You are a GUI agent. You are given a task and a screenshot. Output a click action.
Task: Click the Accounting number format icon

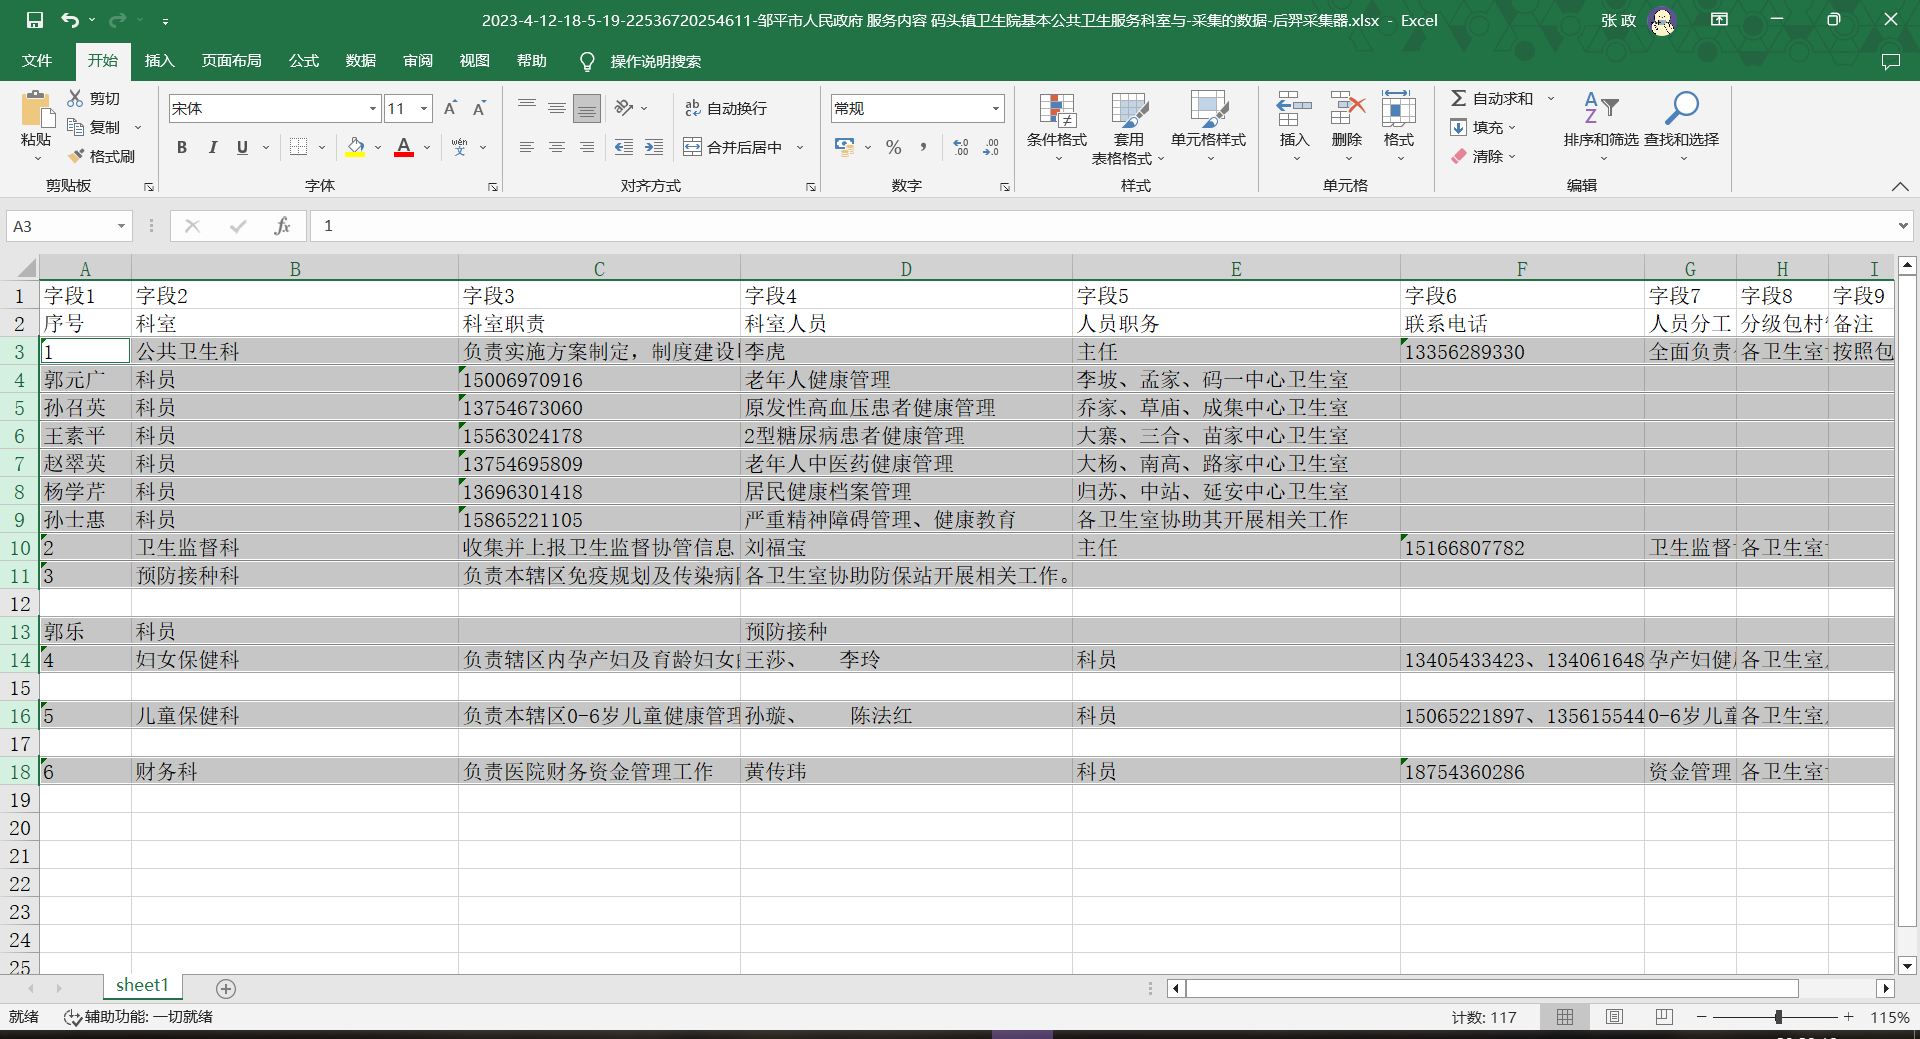(x=845, y=147)
